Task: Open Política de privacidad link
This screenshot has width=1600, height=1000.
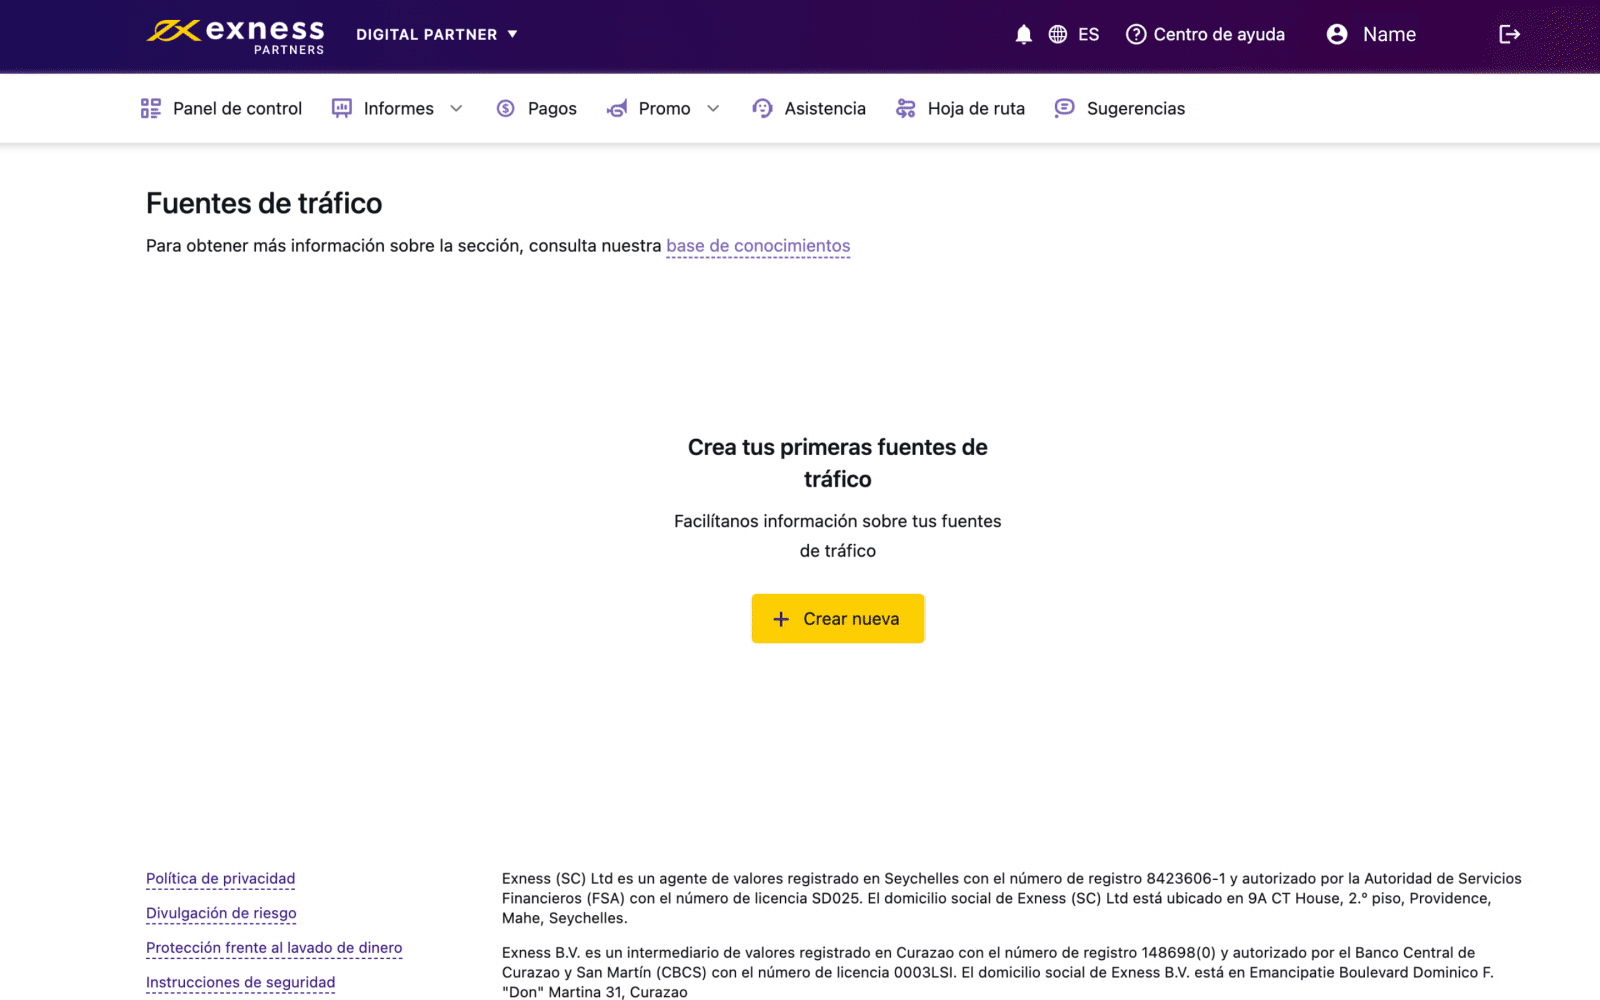Action: tap(221, 879)
